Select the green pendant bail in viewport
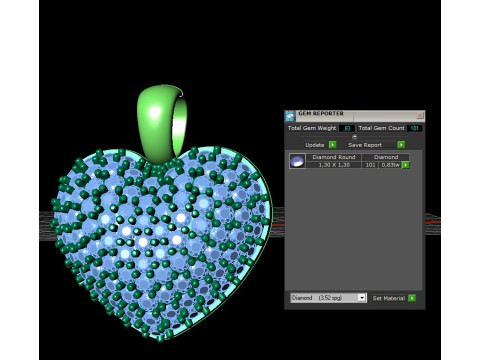 [x=162, y=124]
